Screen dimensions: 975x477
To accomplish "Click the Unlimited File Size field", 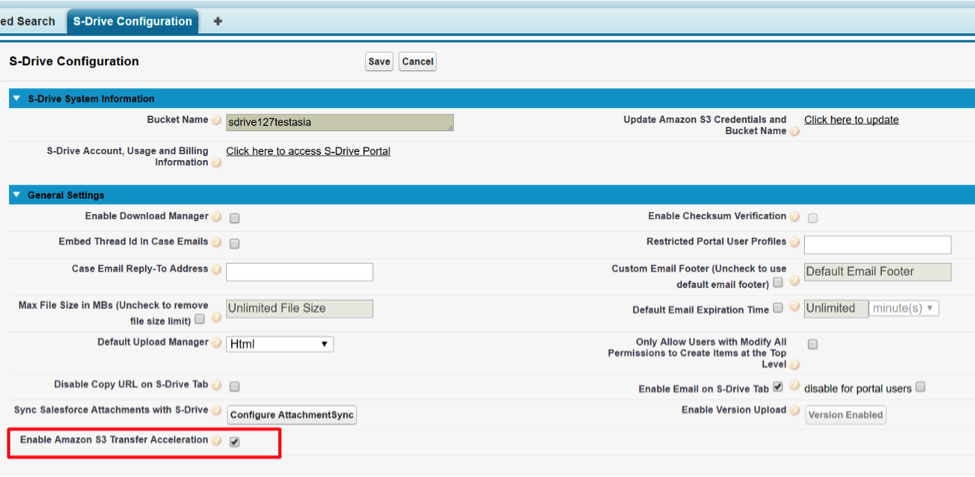I will (x=300, y=309).
